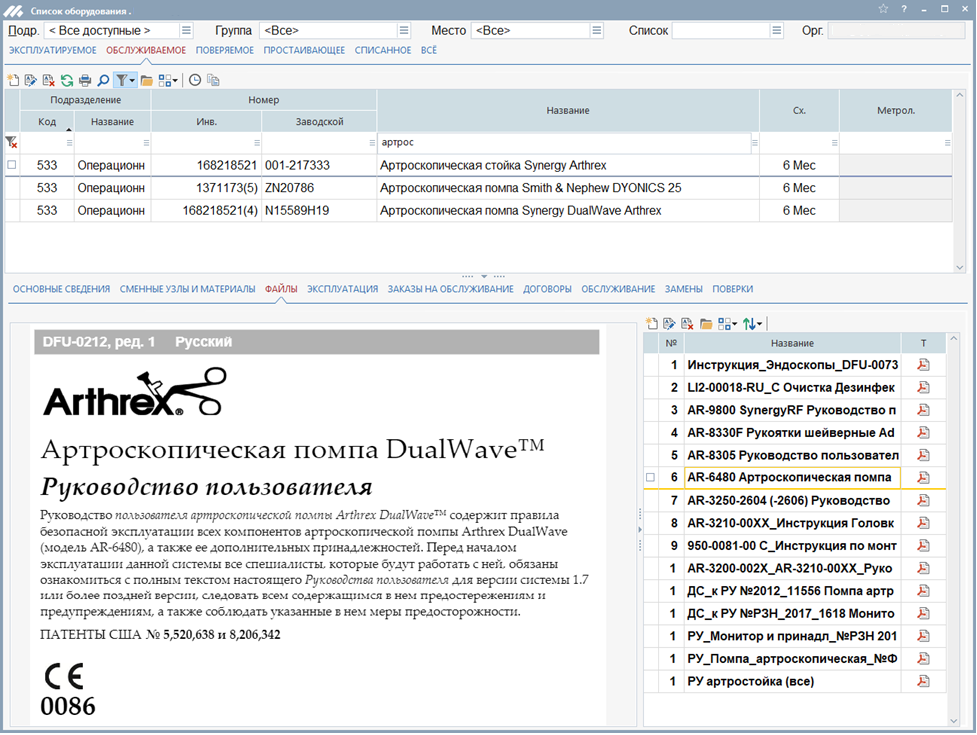
Task: Clear all column filters icon
Action: [x=11, y=143]
